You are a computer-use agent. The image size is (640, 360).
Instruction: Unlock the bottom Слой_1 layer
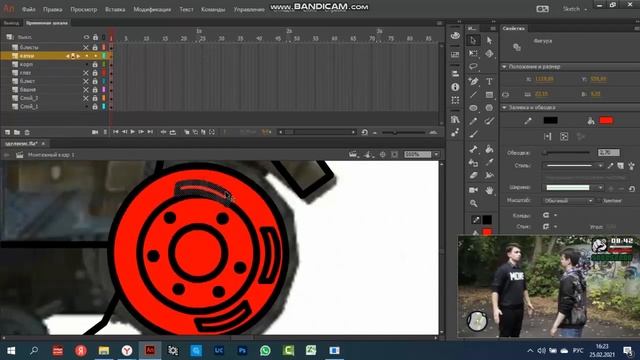click(x=95, y=107)
